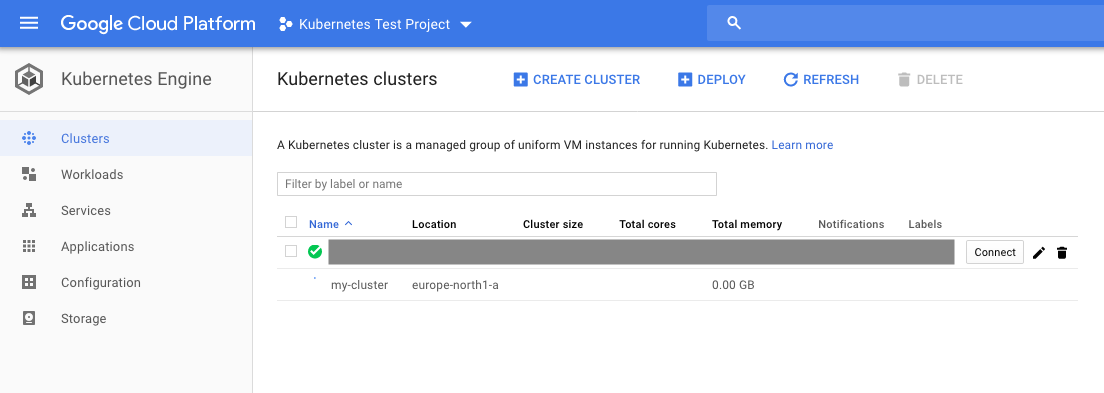Screen dimensions: 1104x393
Task: Click the Filter by label or name field
Action: tap(496, 184)
